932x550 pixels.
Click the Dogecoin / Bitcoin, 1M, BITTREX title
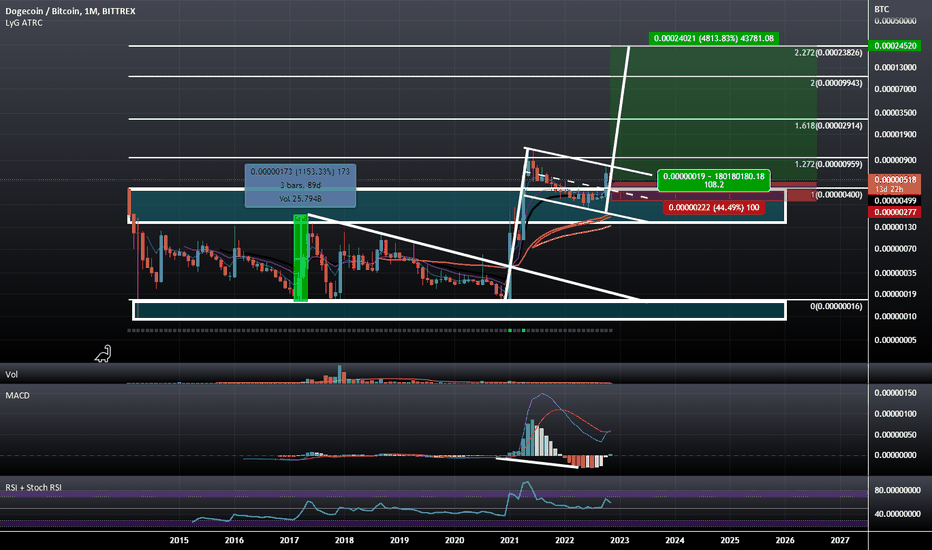point(70,11)
